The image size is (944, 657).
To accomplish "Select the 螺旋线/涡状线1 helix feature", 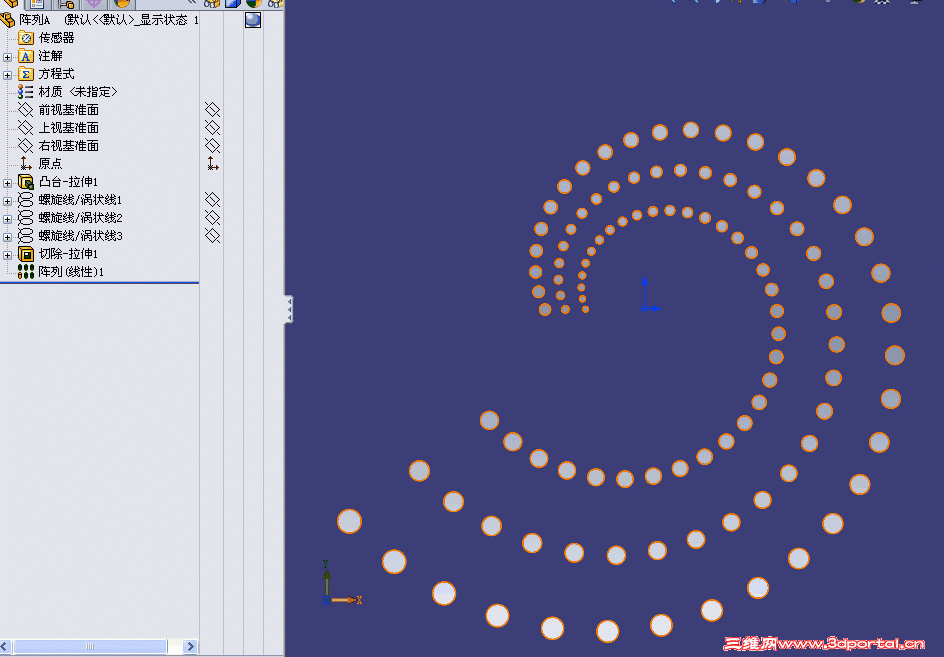I will click(x=70, y=200).
